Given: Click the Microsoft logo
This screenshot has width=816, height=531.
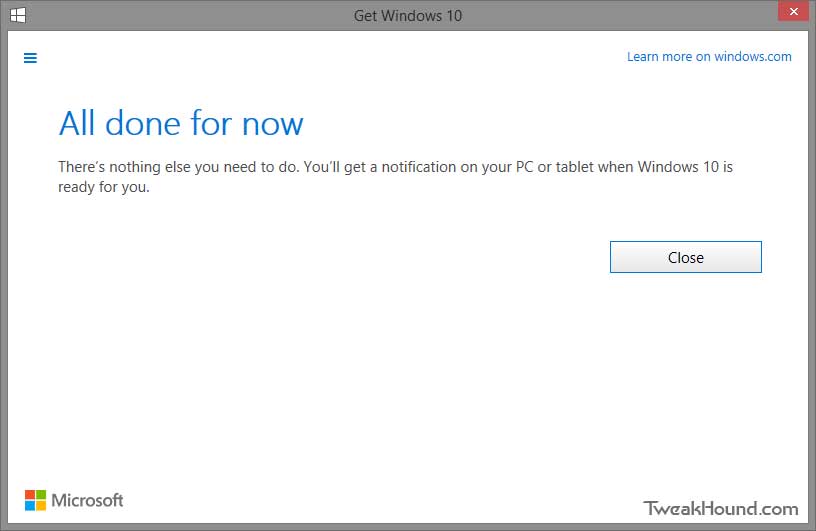Looking at the screenshot, I should click(74, 500).
